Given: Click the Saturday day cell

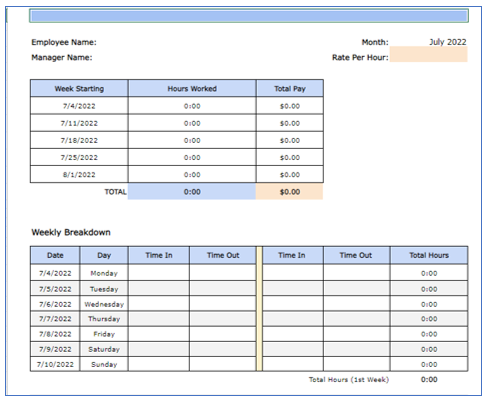Looking at the screenshot, I should [x=104, y=349].
